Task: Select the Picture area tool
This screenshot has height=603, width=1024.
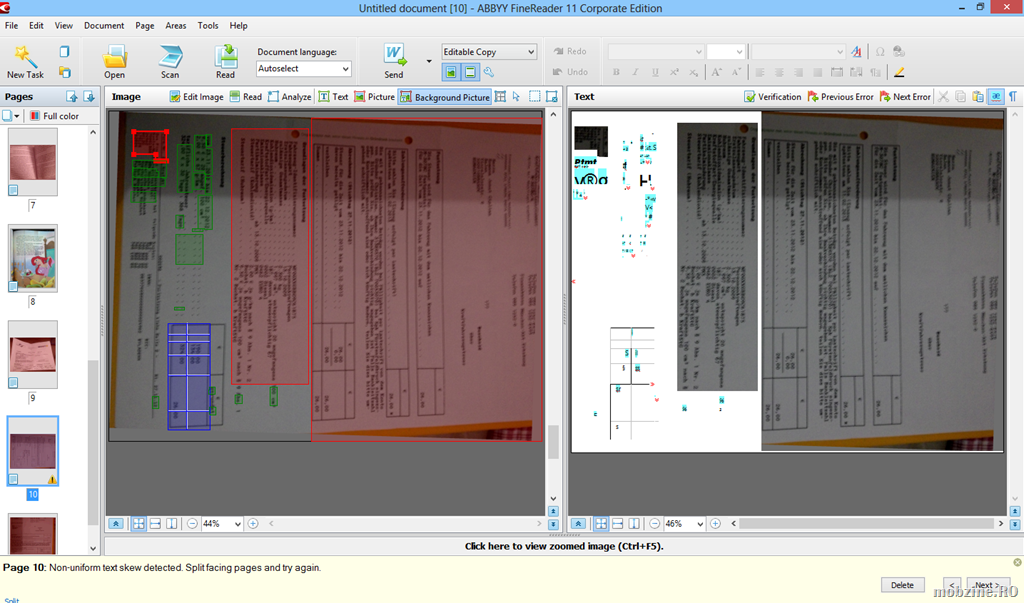Action: pyautogui.click(x=374, y=97)
